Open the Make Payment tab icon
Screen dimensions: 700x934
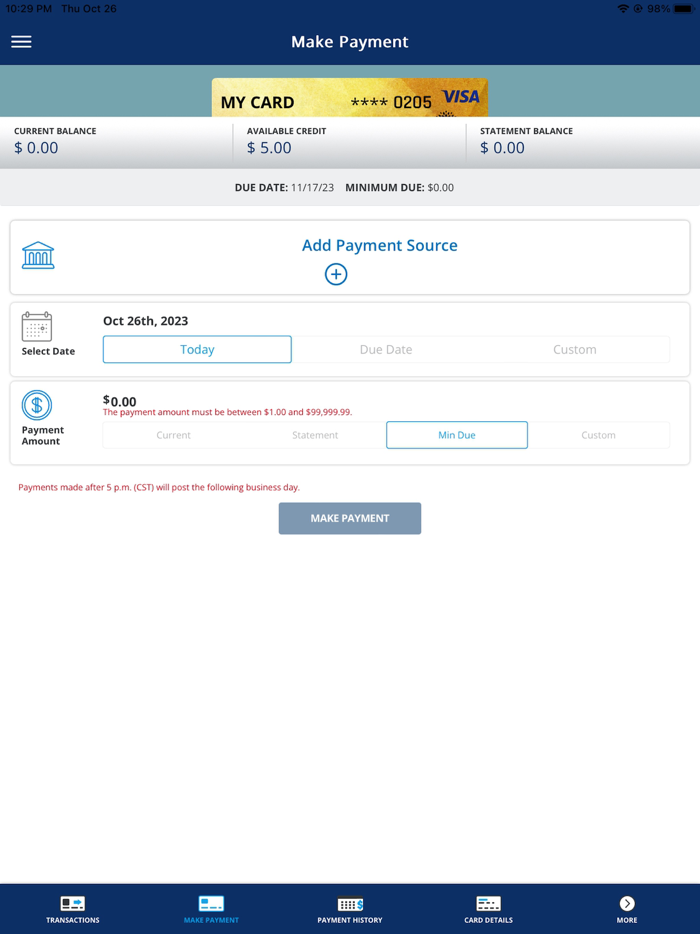coord(211,904)
